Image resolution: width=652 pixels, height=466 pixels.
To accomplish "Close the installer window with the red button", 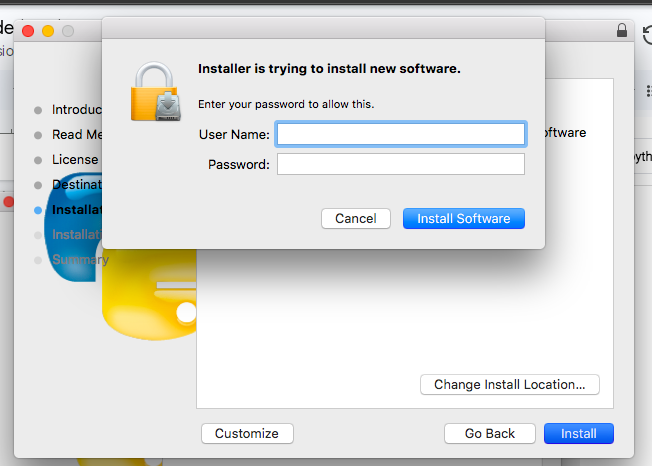I will pos(28,32).
